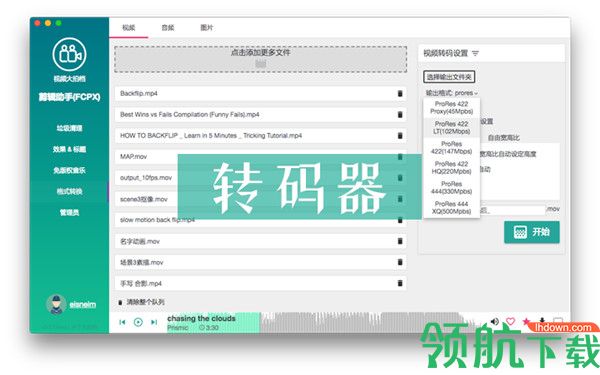Open 效果 & 标题 in the sidebar
This screenshot has width=600, height=375.
coord(69,149)
